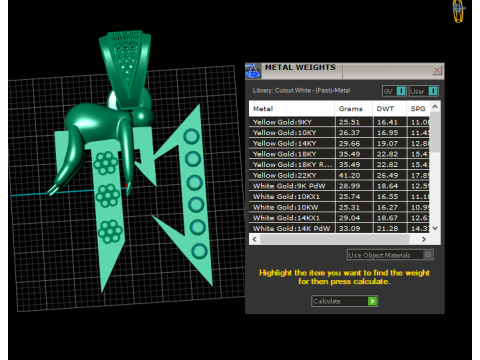The height and width of the screenshot is (360, 480).
Task: Select the White Gold:14KX1 row
Action: (x=339, y=218)
